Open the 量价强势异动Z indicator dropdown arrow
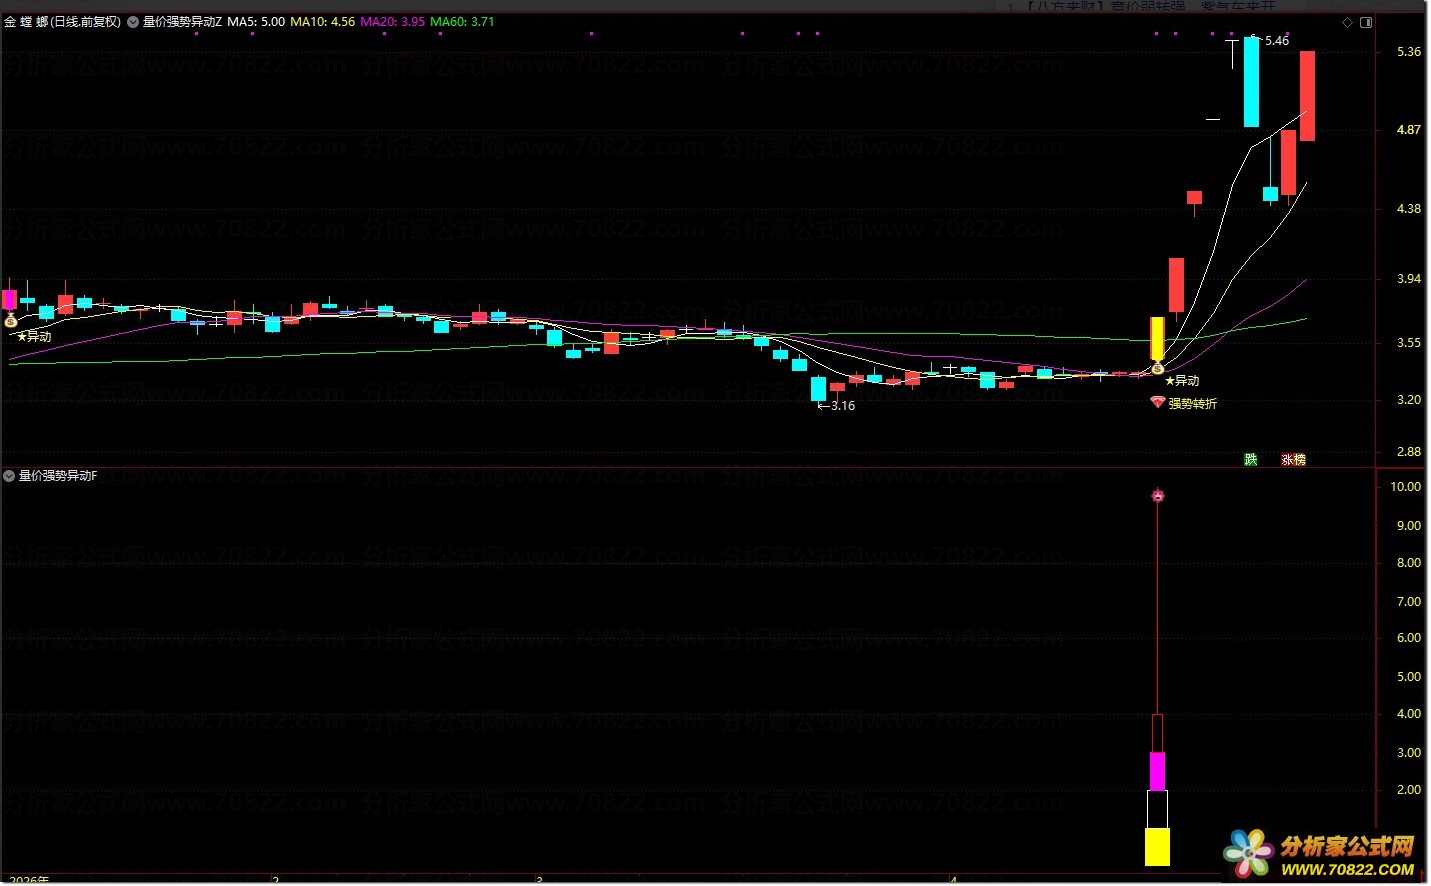The image size is (1431, 886). pyautogui.click(x=133, y=22)
